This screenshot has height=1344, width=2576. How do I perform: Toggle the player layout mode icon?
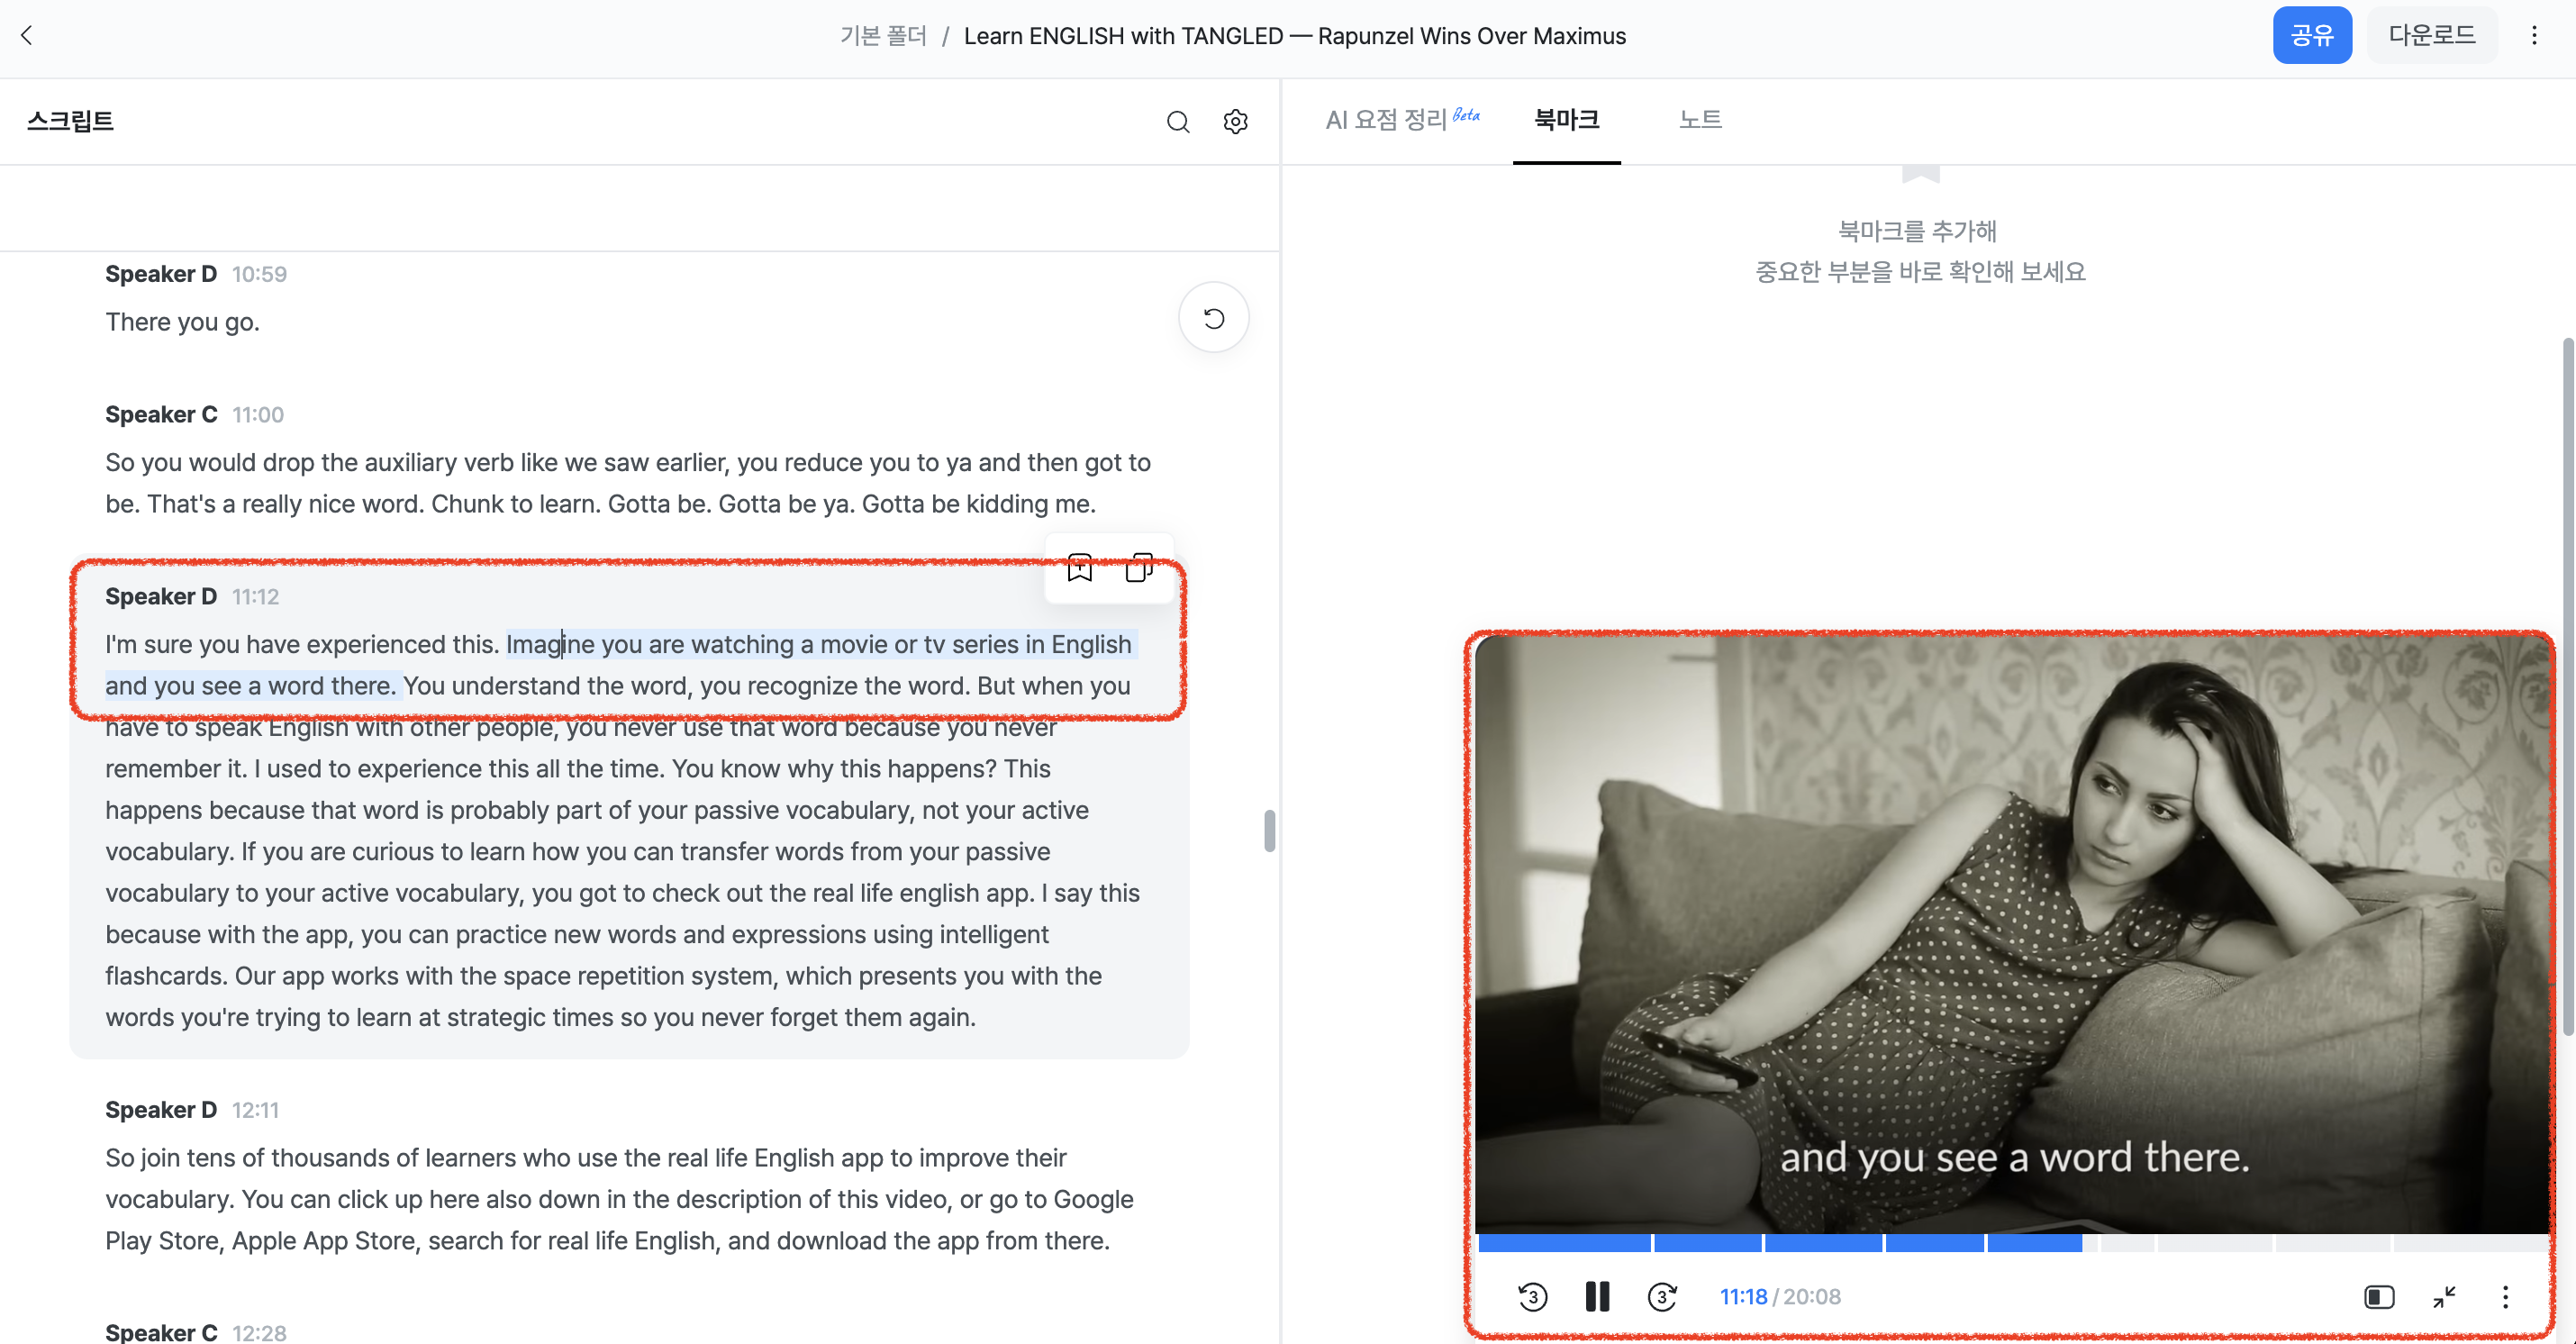tap(2379, 1297)
